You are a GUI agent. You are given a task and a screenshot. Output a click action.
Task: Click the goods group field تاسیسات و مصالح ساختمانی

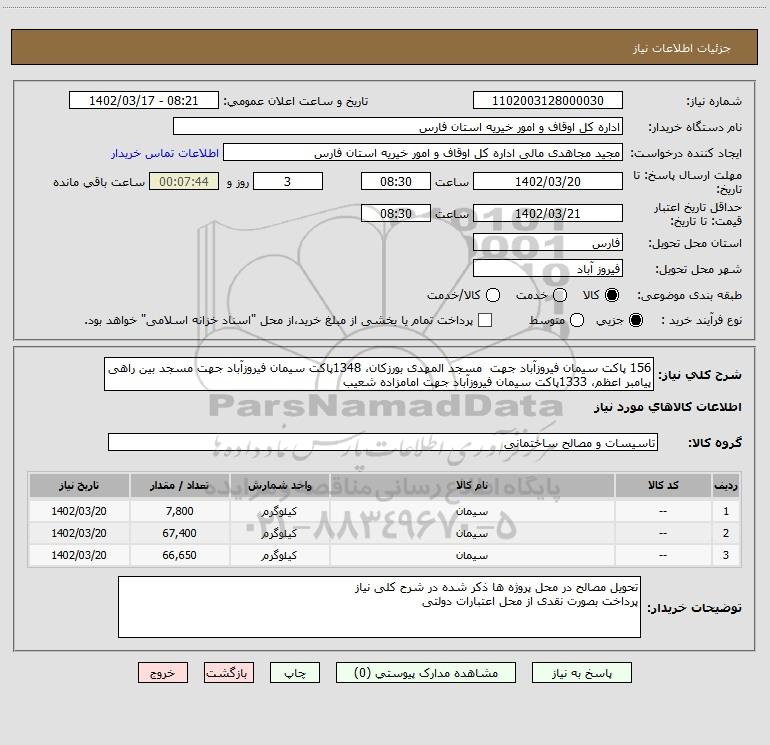pyautogui.click(x=383, y=442)
